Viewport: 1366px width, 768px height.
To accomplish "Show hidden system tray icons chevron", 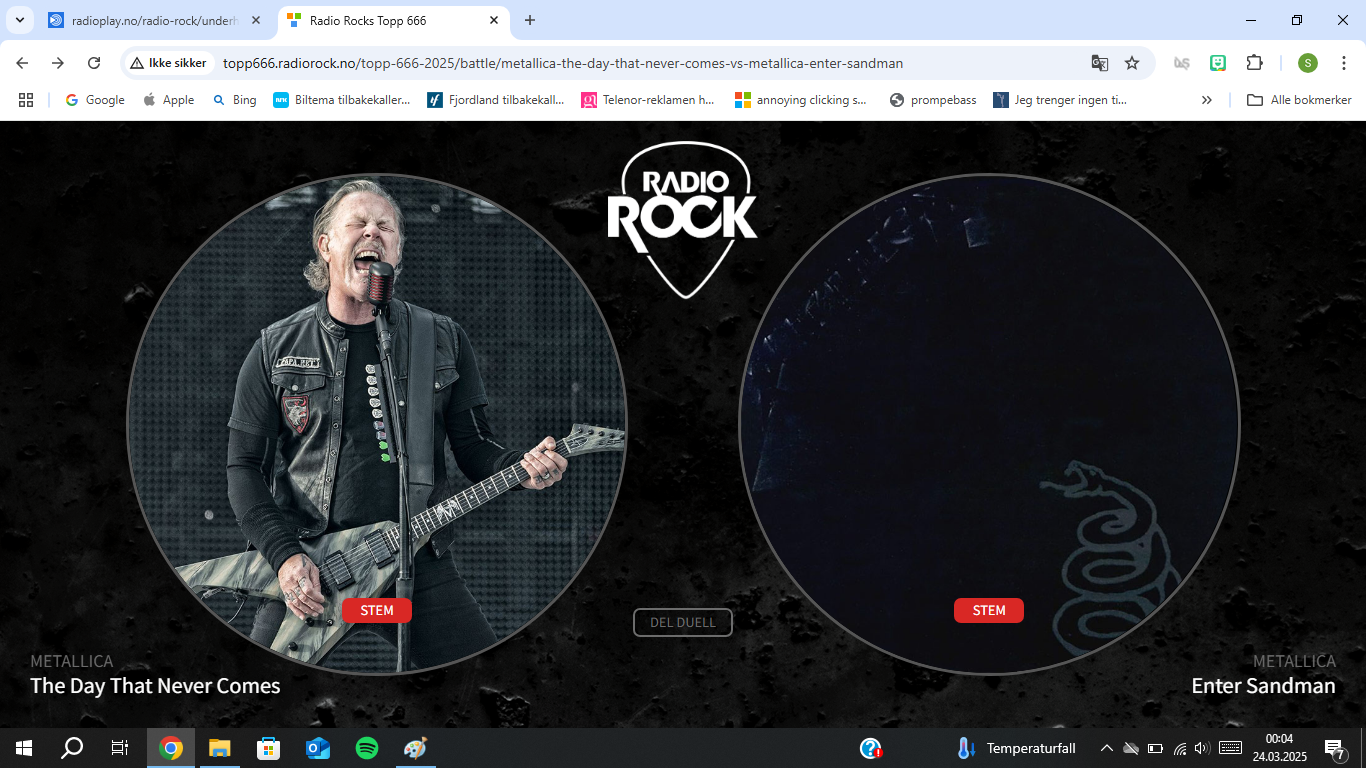I will [1107, 748].
